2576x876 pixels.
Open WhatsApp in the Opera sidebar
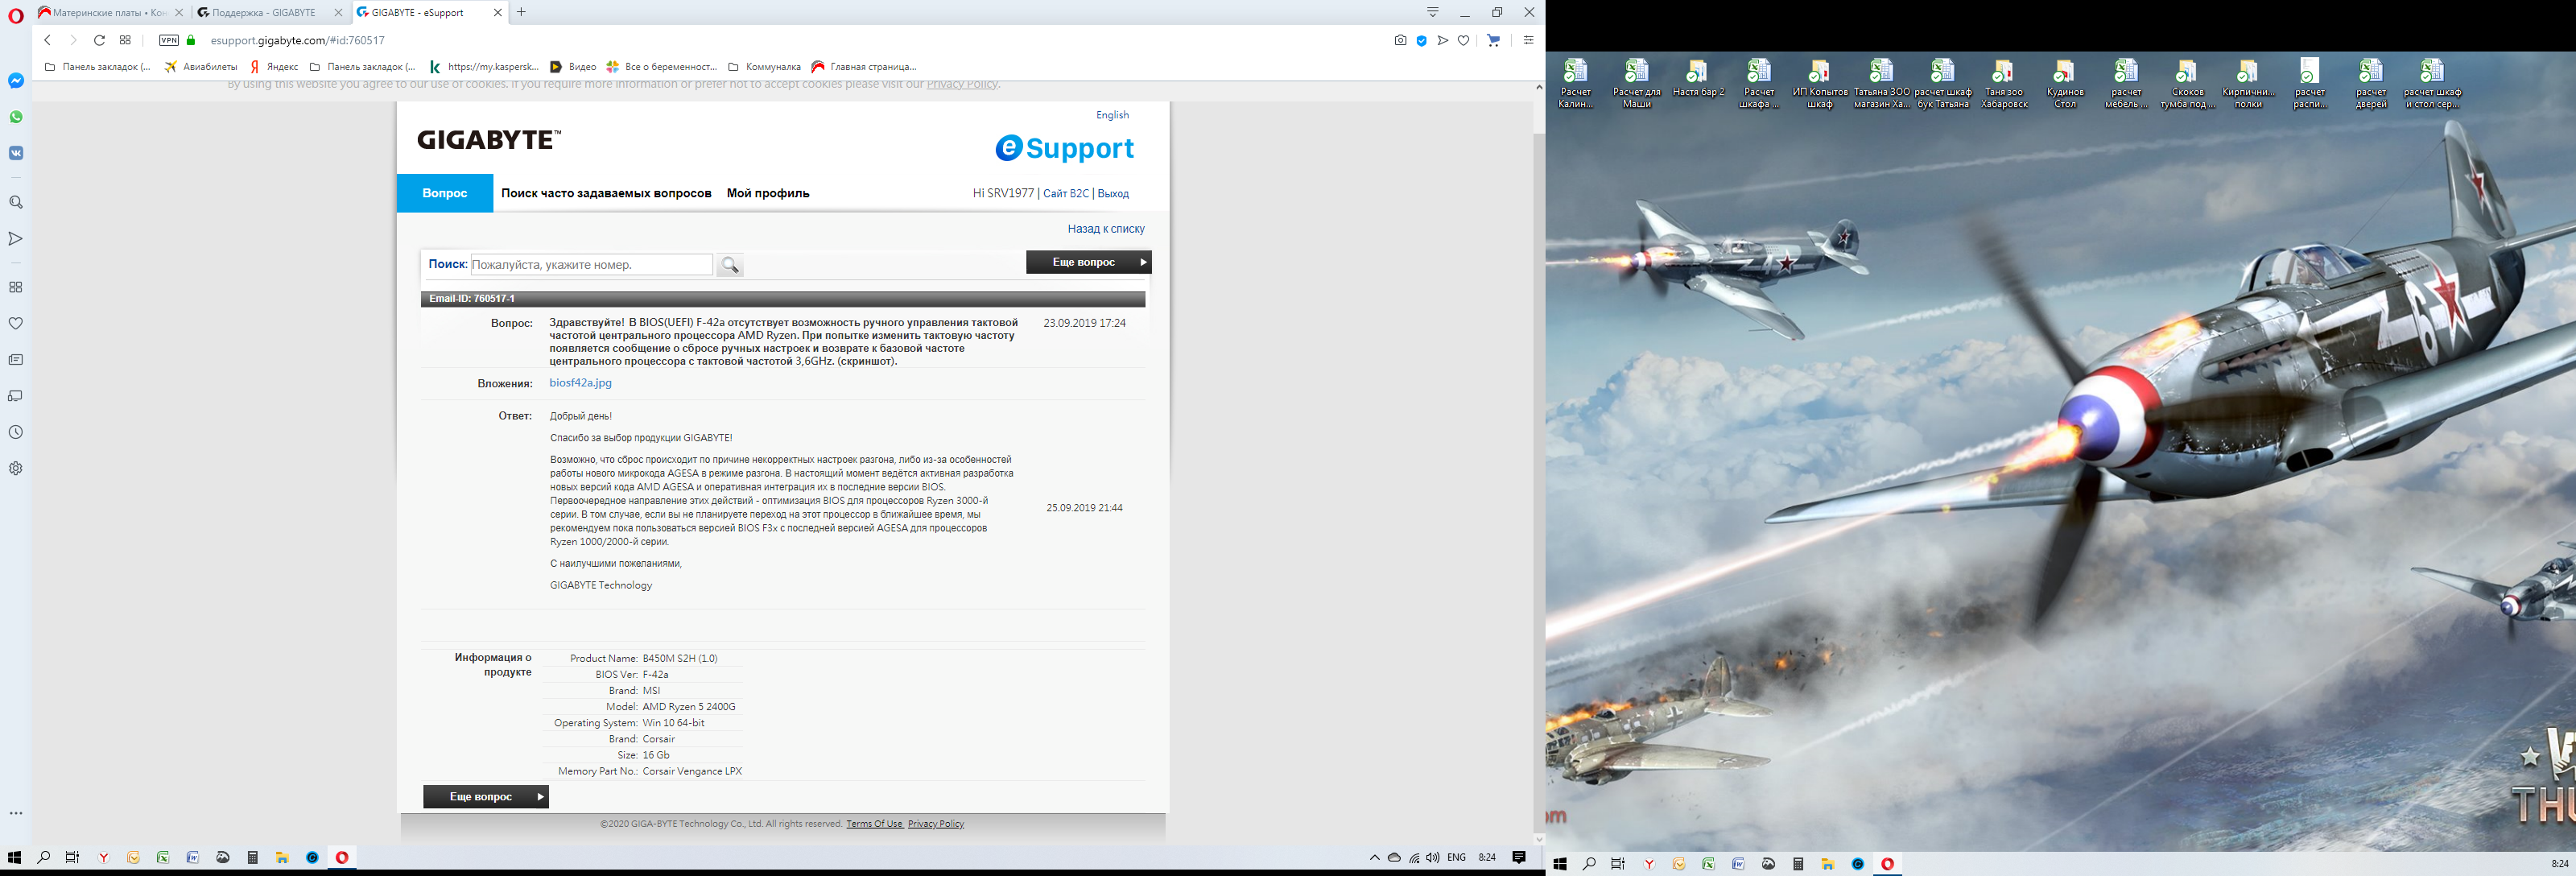pos(16,117)
